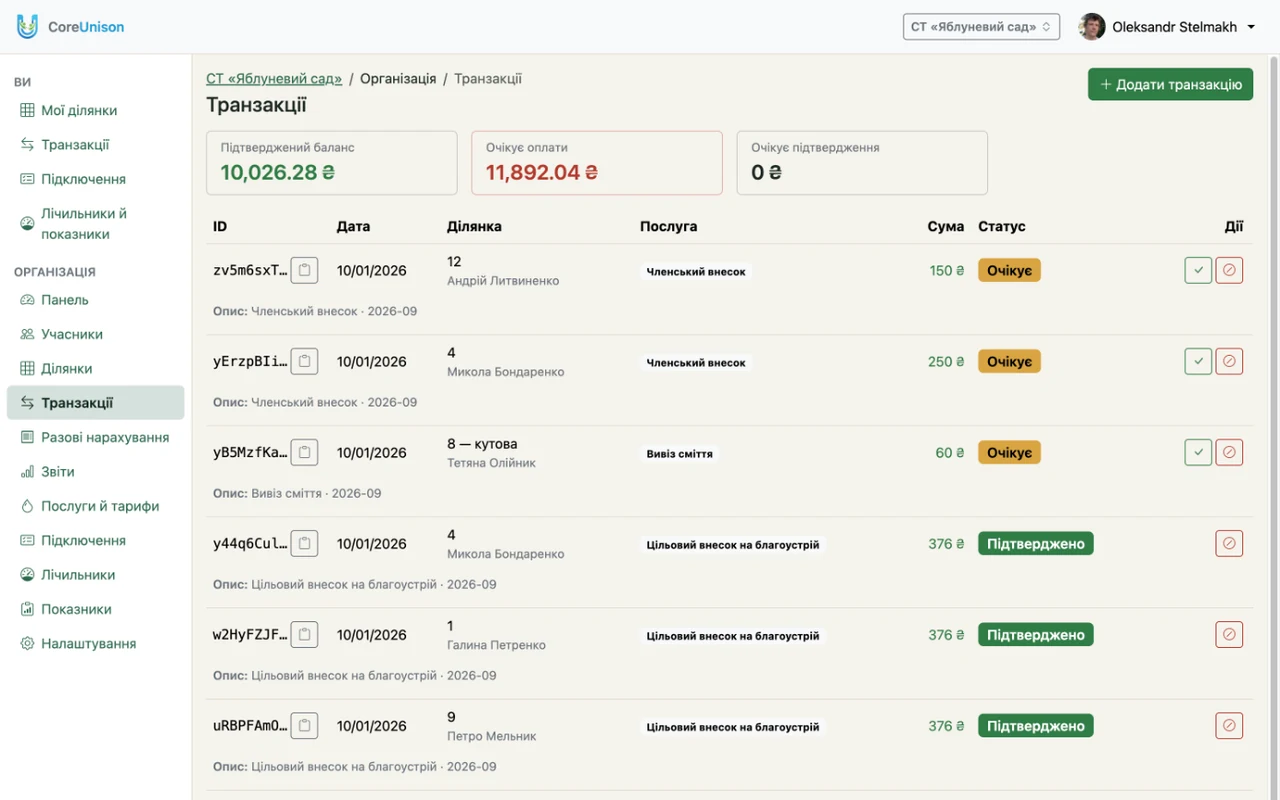Confirm the 150 ₴ transaction for plot 12
The width and height of the screenshot is (1280, 800).
click(1198, 270)
